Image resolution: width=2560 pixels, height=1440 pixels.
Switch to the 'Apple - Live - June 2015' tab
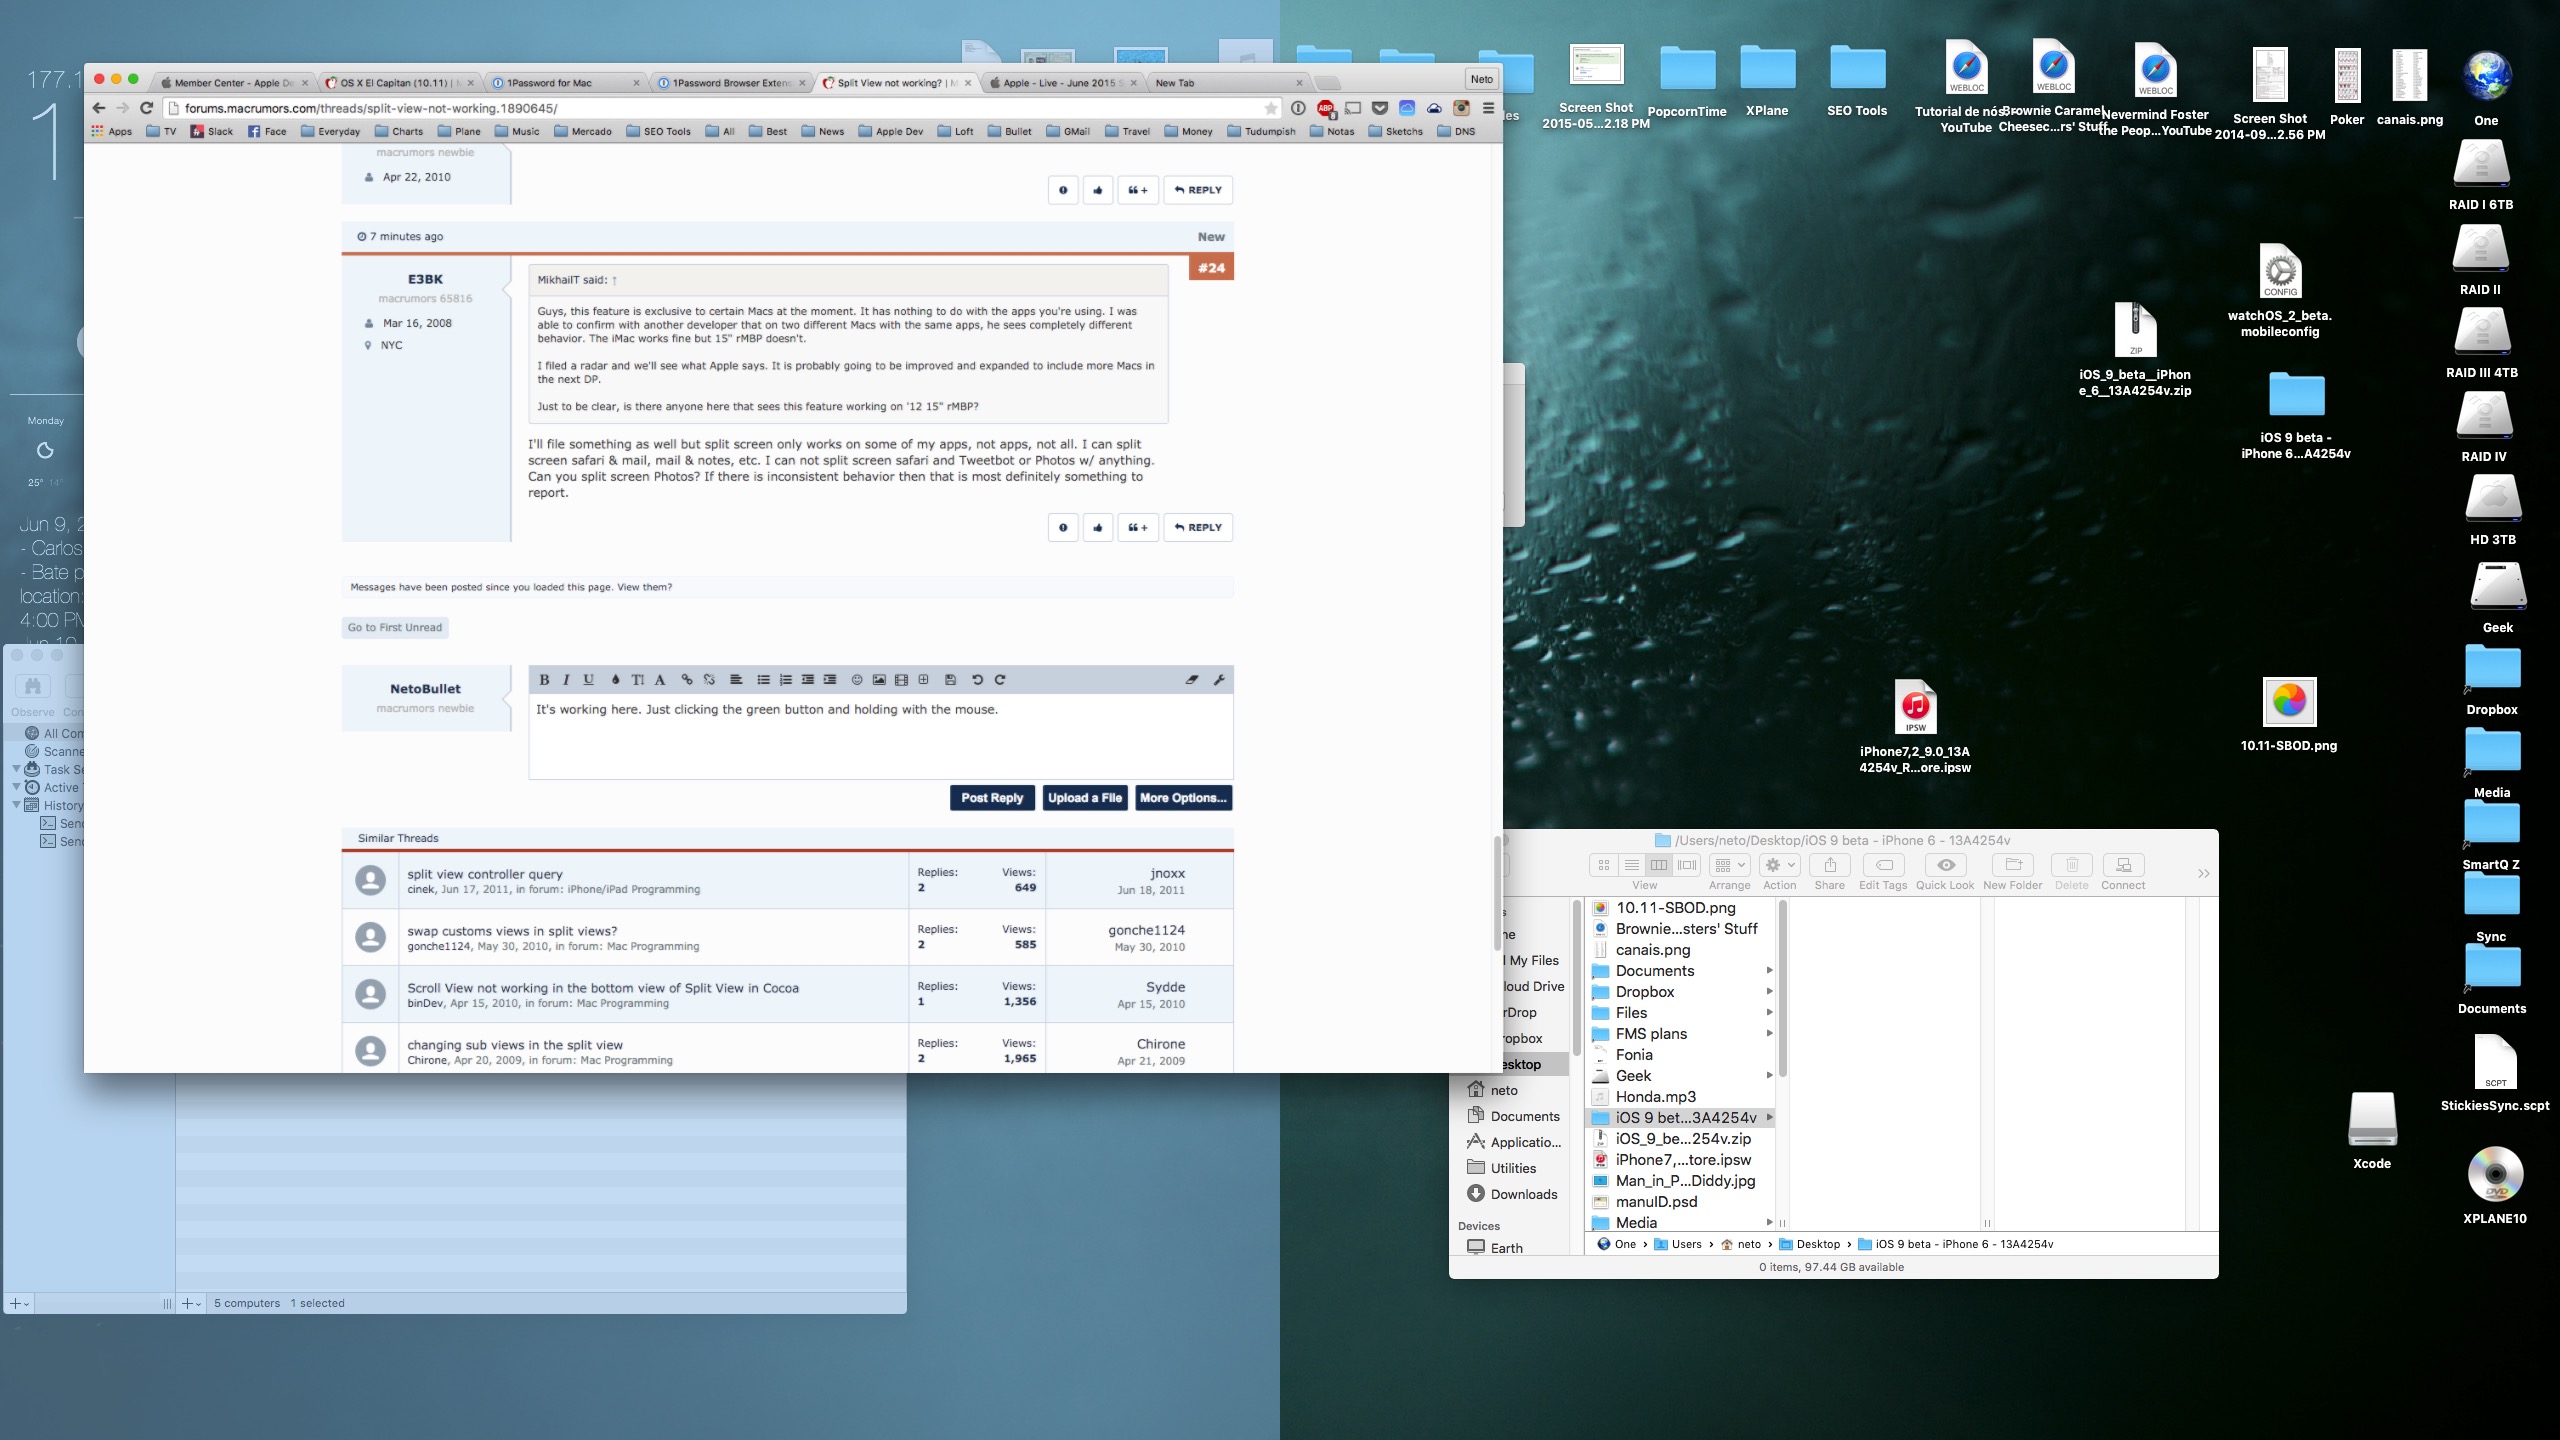[x=1062, y=83]
